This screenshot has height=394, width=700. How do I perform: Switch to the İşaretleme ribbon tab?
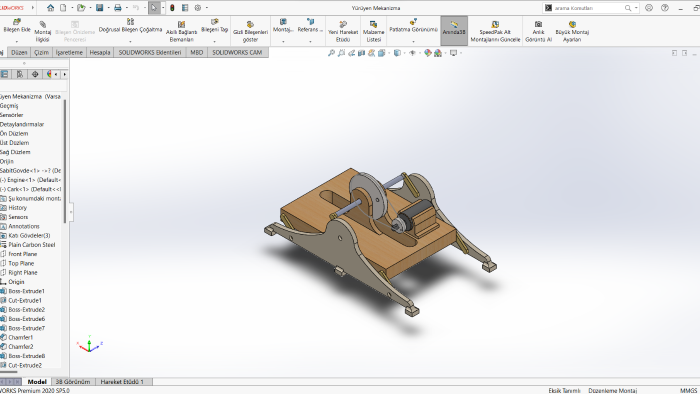[69, 52]
